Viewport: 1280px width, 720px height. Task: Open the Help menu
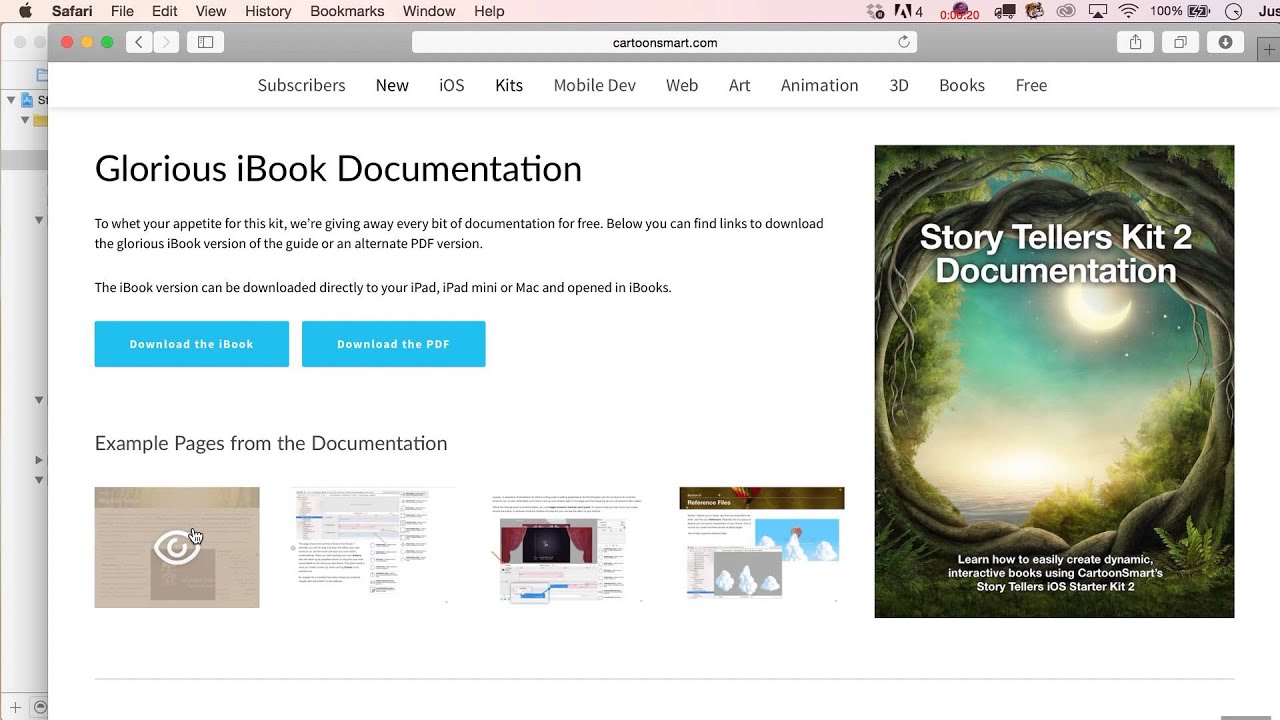point(489,11)
